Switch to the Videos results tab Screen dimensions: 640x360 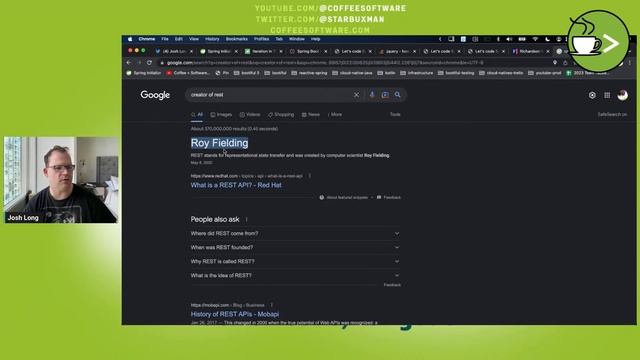coord(250,115)
